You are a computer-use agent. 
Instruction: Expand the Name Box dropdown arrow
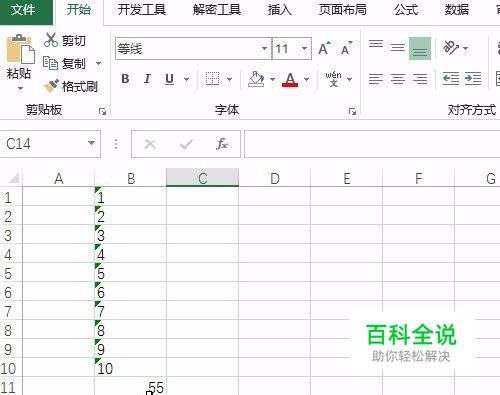pos(91,143)
